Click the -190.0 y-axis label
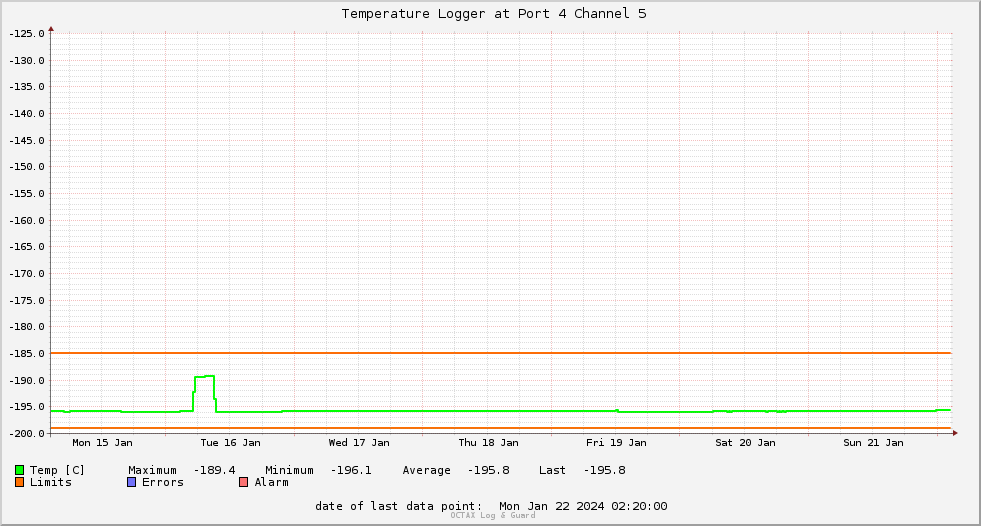The height and width of the screenshot is (526, 981). pos(26,381)
